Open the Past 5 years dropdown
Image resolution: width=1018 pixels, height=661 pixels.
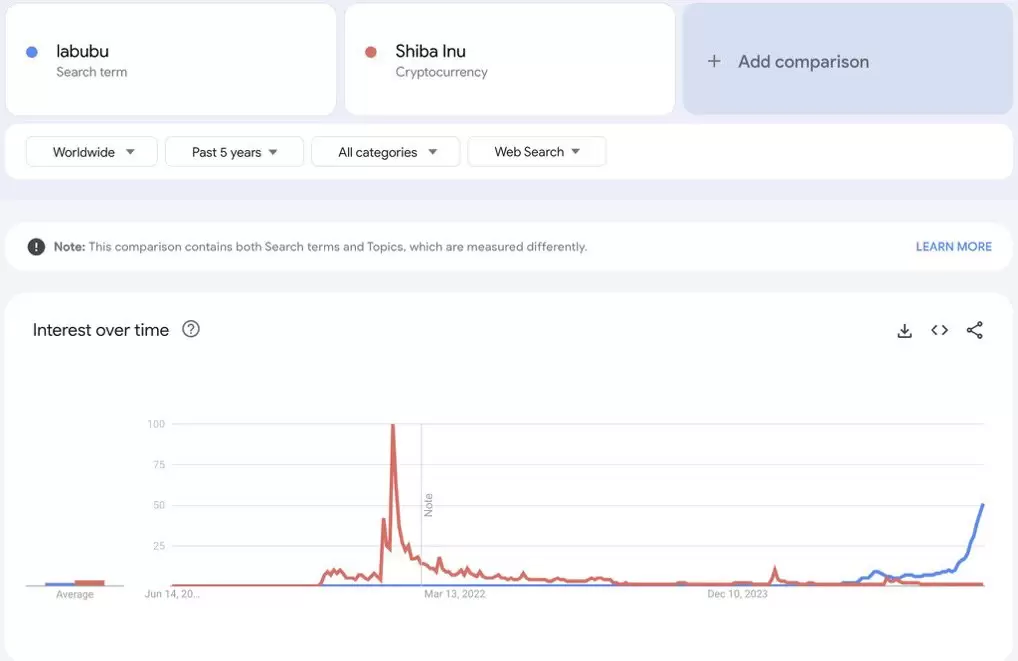coord(234,152)
